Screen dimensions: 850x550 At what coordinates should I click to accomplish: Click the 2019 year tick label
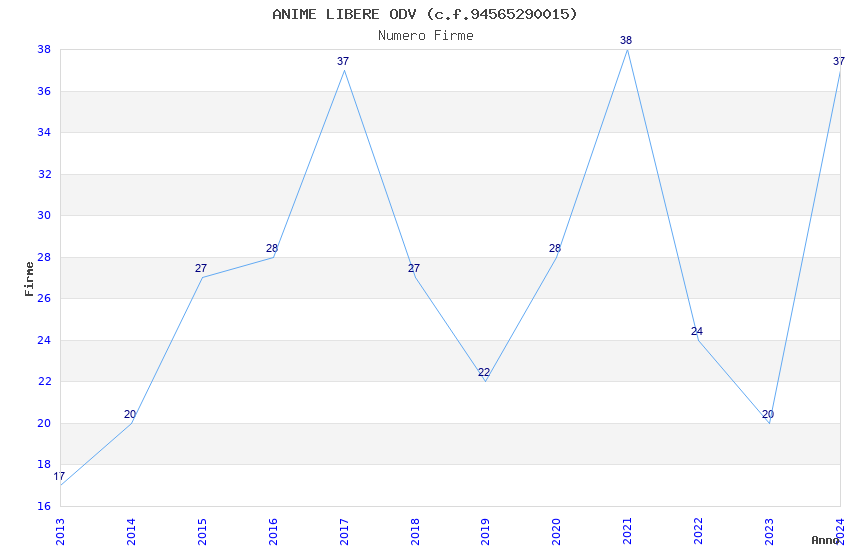point(486,532)
